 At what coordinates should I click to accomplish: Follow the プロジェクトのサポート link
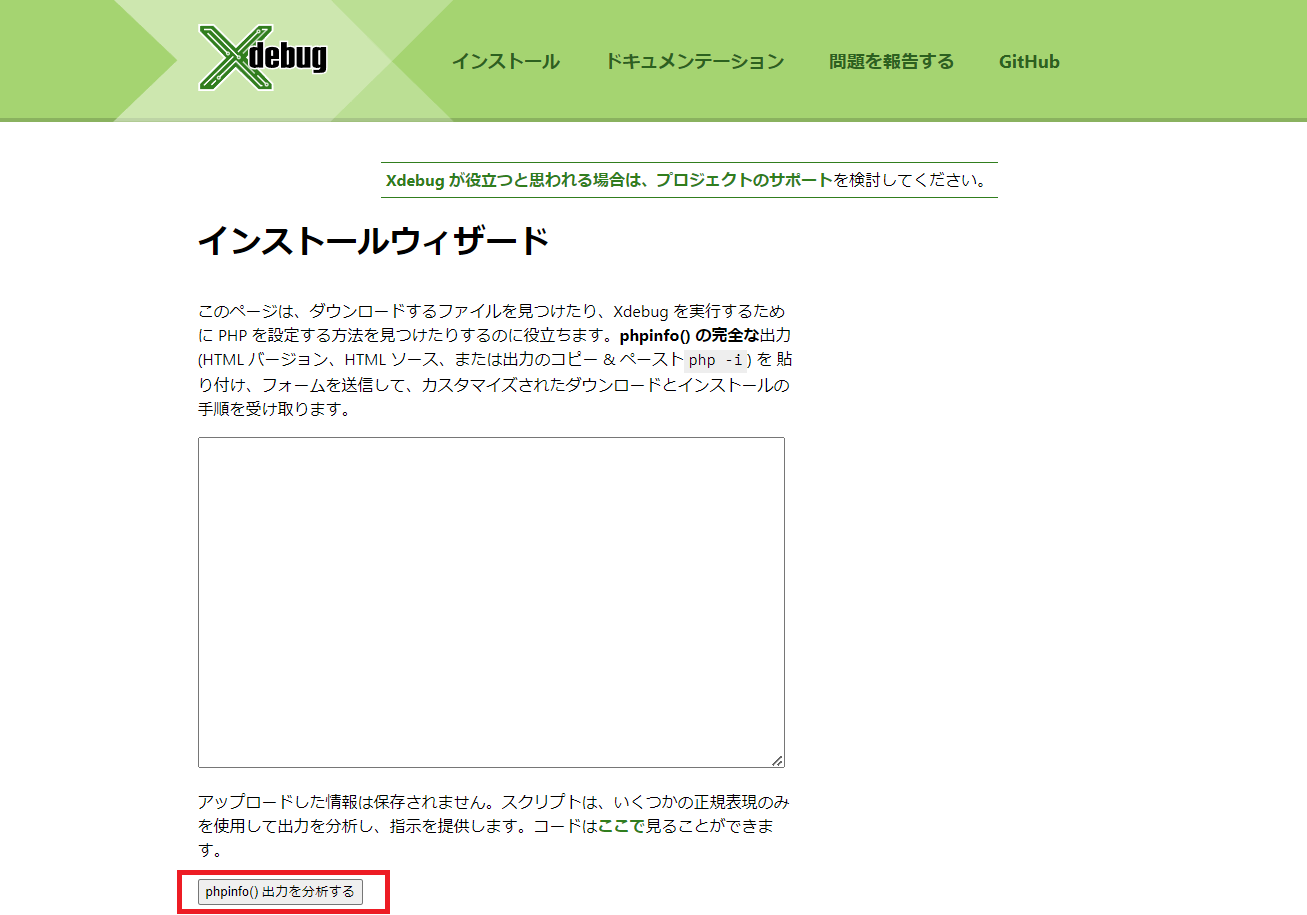pyautogui.click(x=744, y=181)
